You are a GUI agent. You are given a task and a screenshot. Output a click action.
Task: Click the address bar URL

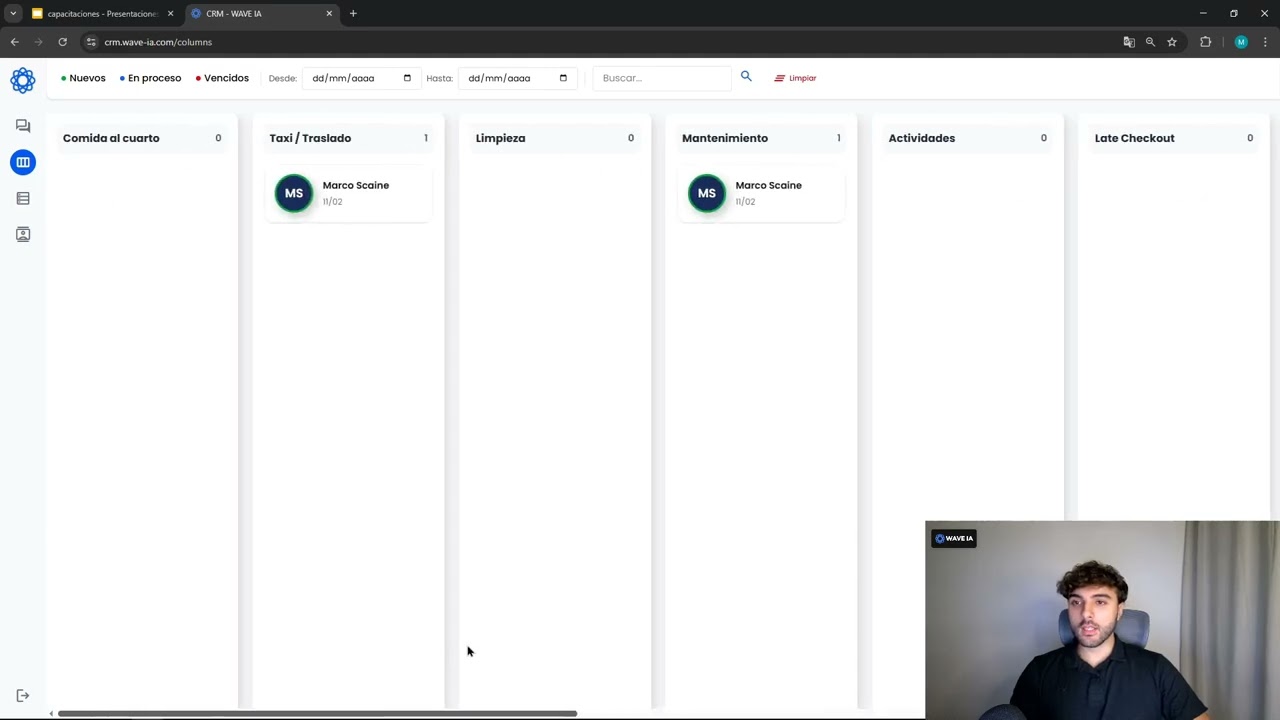coord(158,42)
